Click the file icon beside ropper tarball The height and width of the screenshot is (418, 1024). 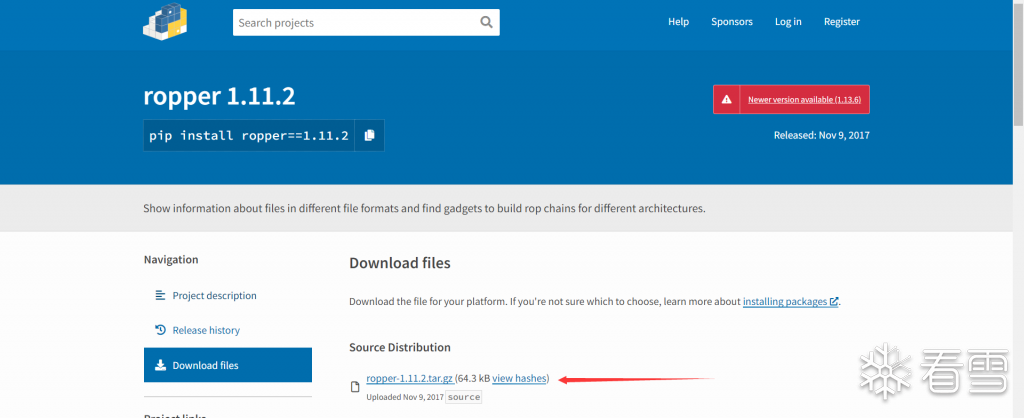click(355, 387)
